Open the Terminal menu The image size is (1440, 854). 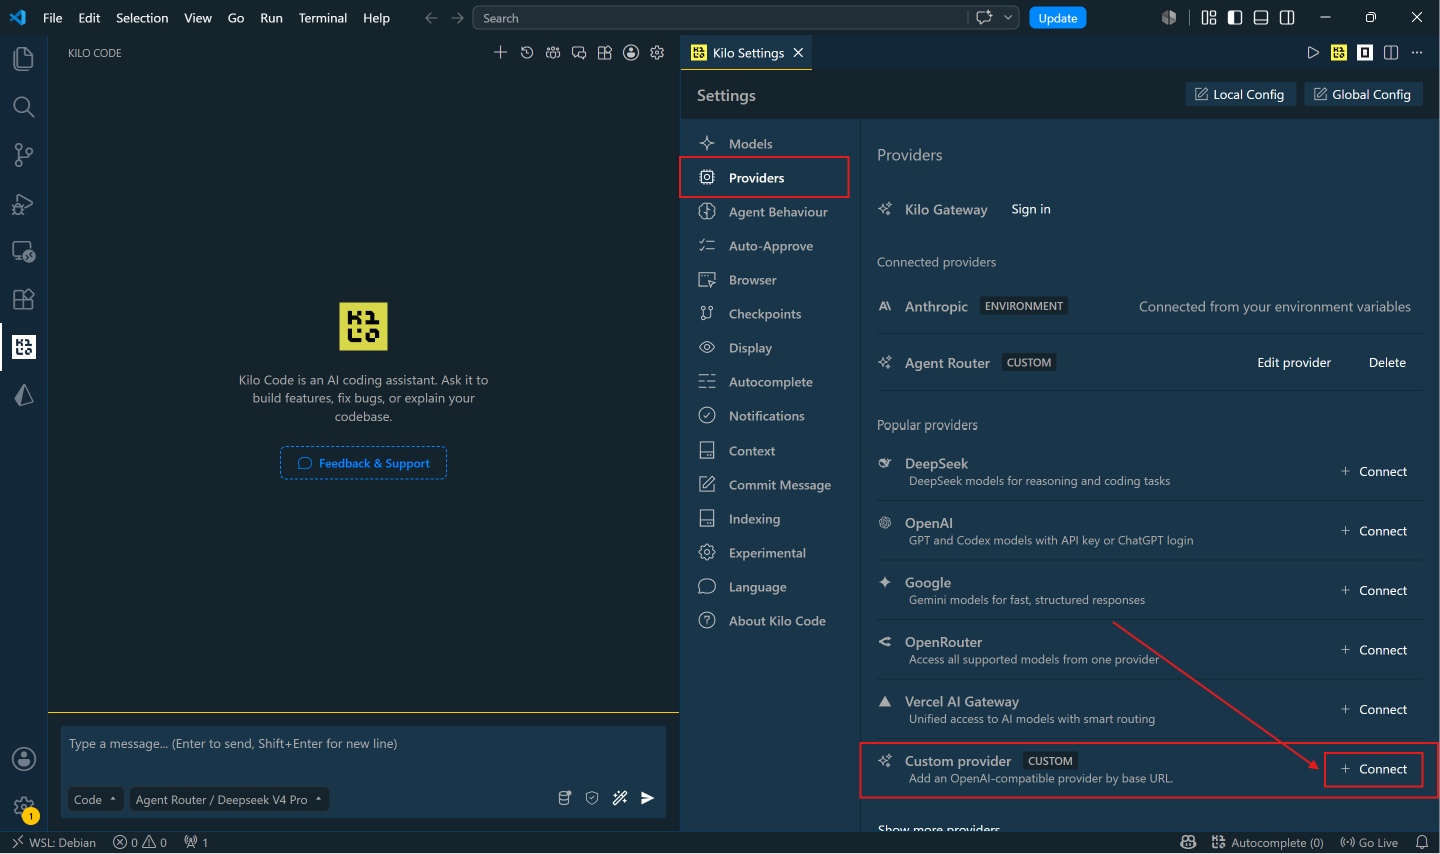(323, 18)
